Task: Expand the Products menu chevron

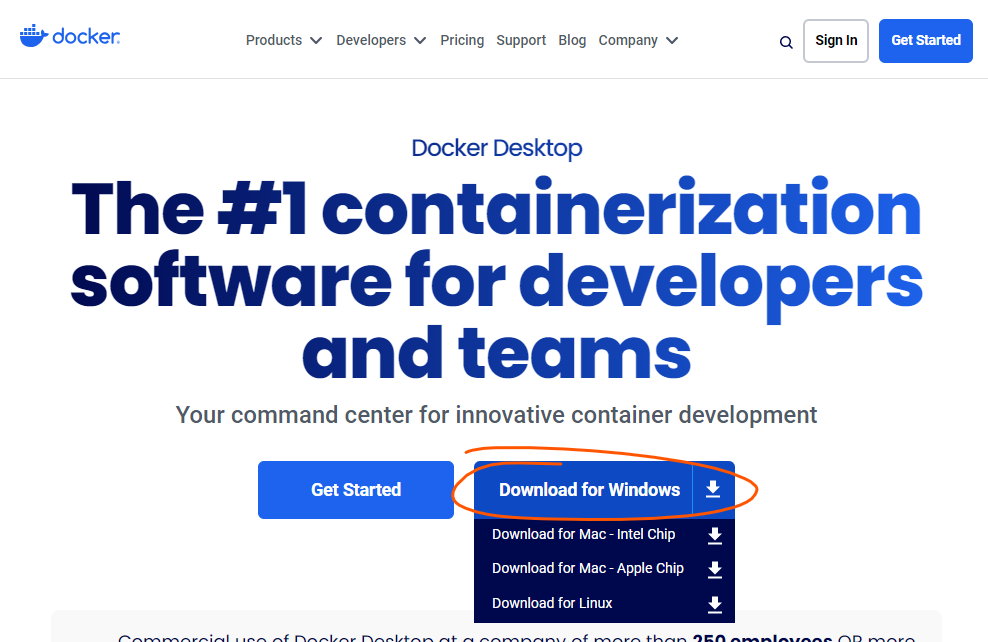Action: coord(316,41)
